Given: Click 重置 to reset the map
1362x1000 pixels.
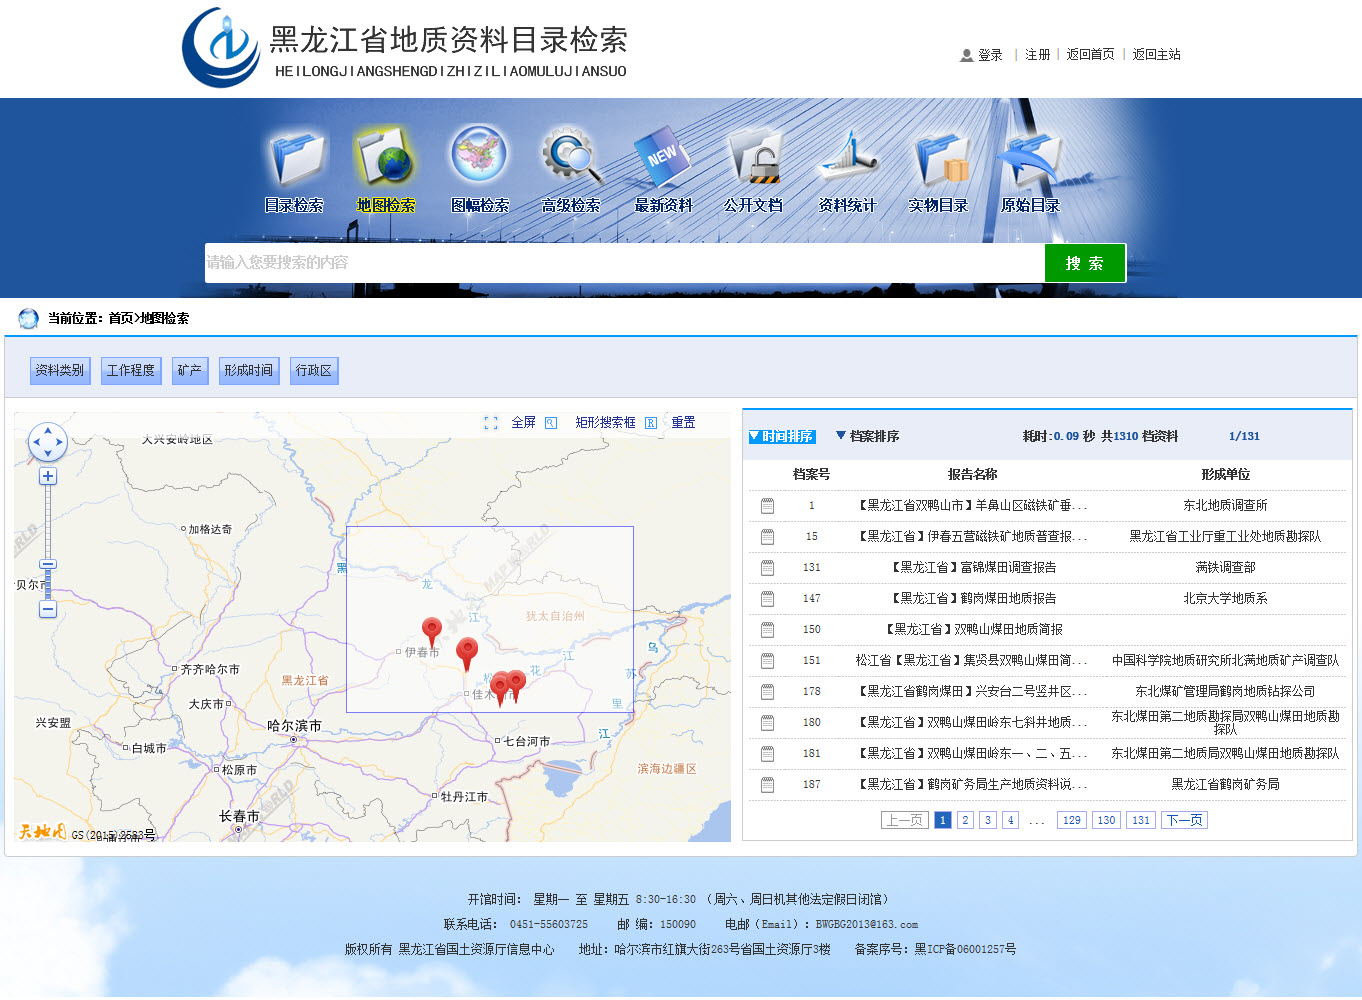Looking at the screenshot, I should click(683, 423).
